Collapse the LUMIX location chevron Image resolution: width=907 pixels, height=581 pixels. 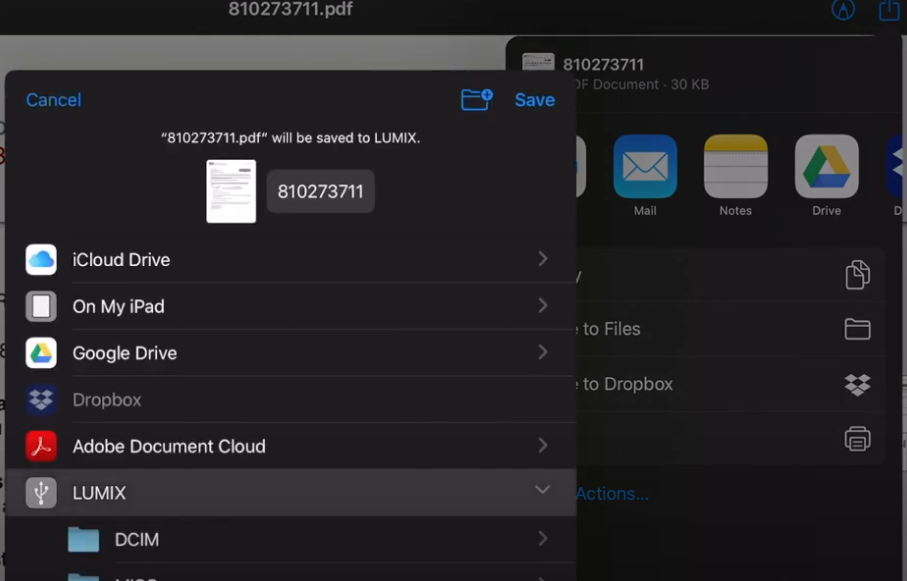point(542,490)
